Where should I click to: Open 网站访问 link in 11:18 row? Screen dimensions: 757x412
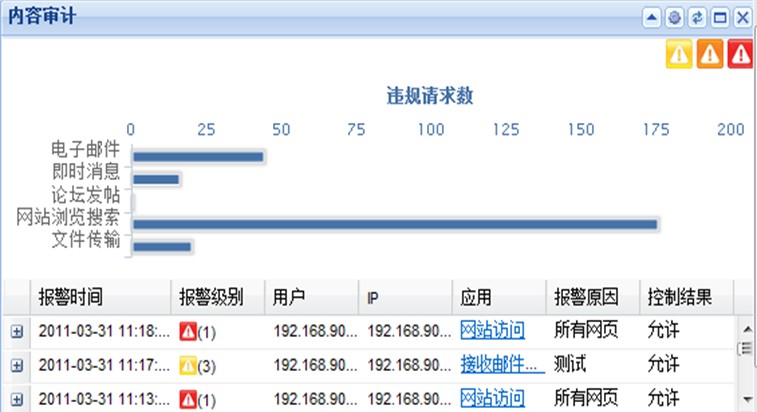[492, 331]
